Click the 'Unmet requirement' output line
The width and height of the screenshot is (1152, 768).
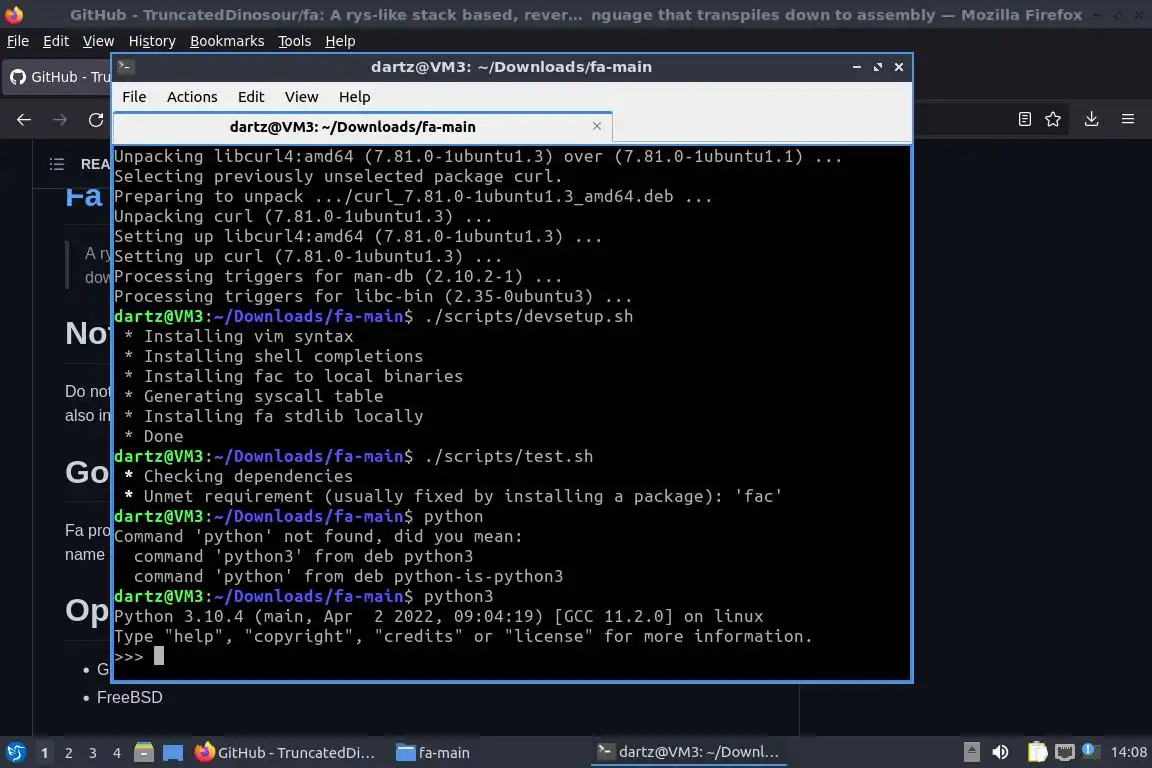click(452, 496)
